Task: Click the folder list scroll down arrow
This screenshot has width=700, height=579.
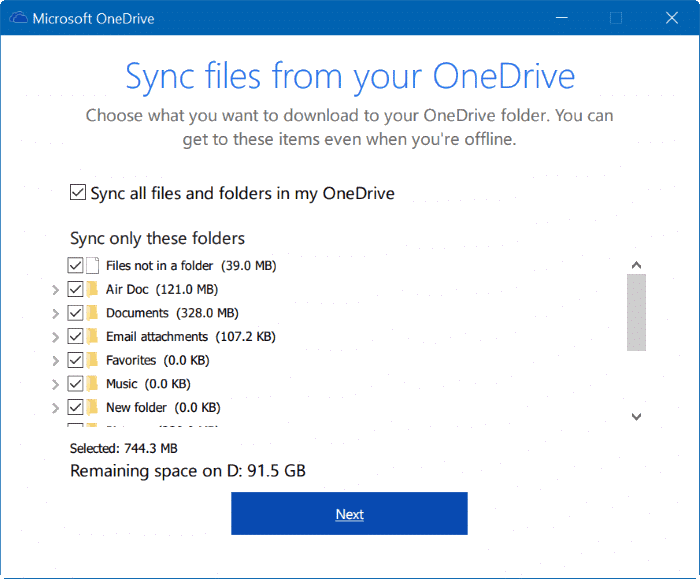Action: (x=636, y=417)
